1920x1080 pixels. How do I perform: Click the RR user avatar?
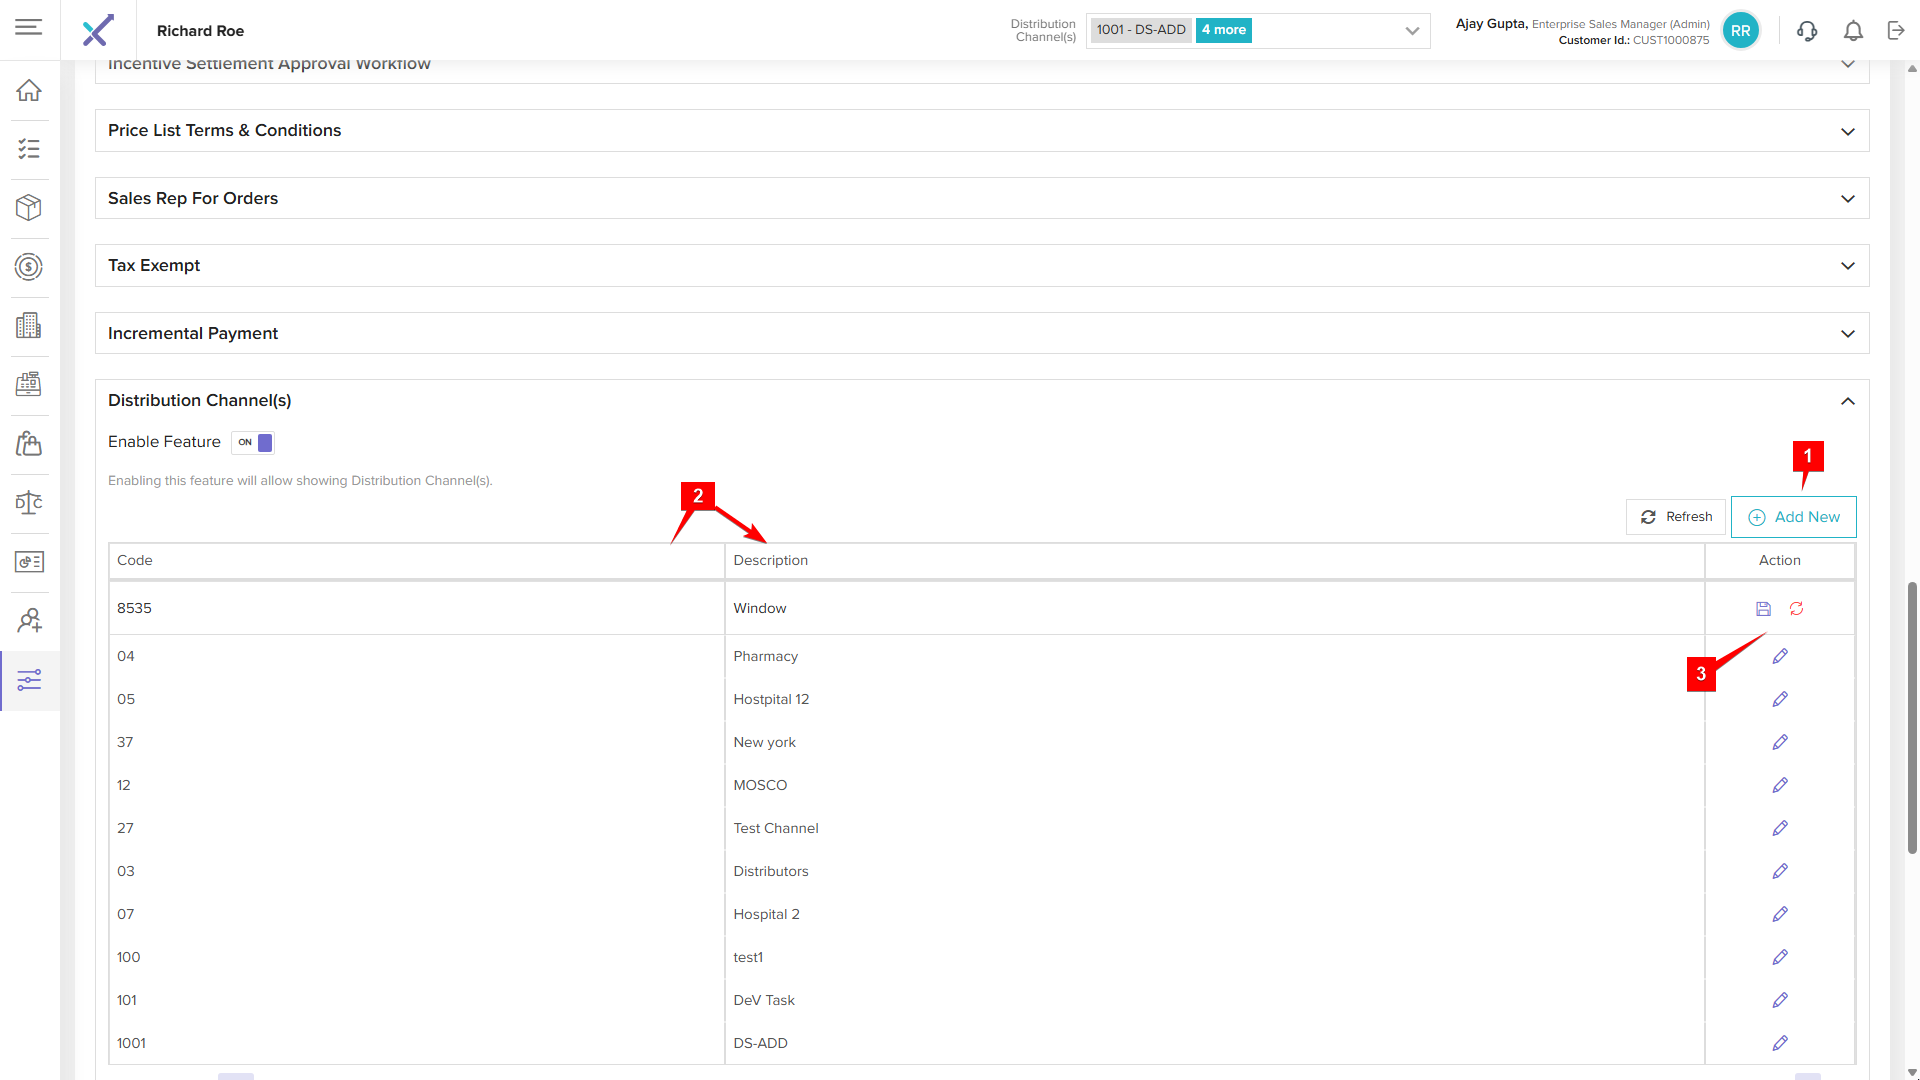tap(1740, 31)
